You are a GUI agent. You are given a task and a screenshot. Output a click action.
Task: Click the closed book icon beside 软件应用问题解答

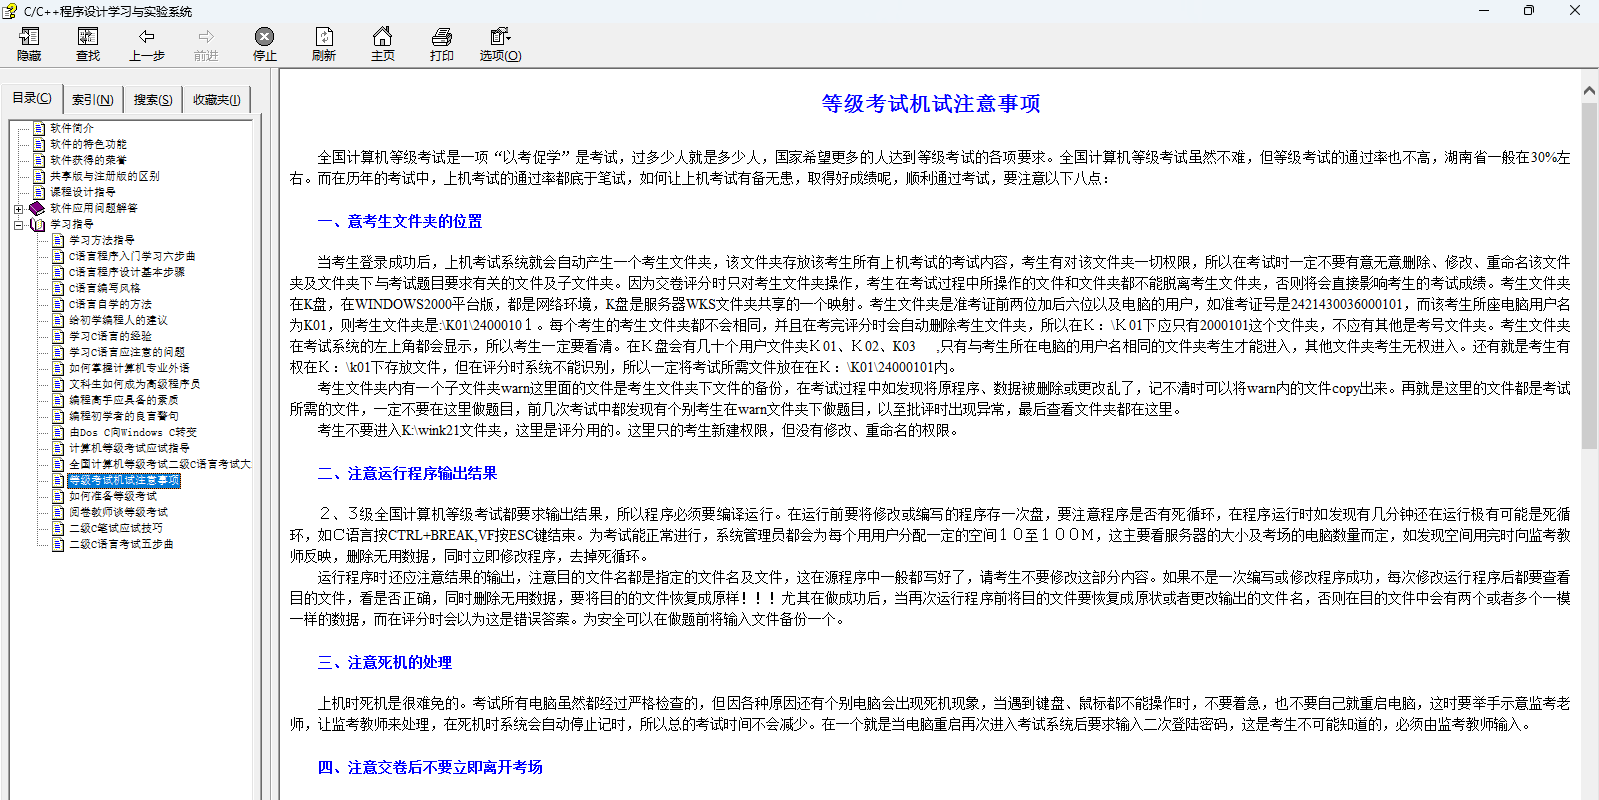point(37,208)
